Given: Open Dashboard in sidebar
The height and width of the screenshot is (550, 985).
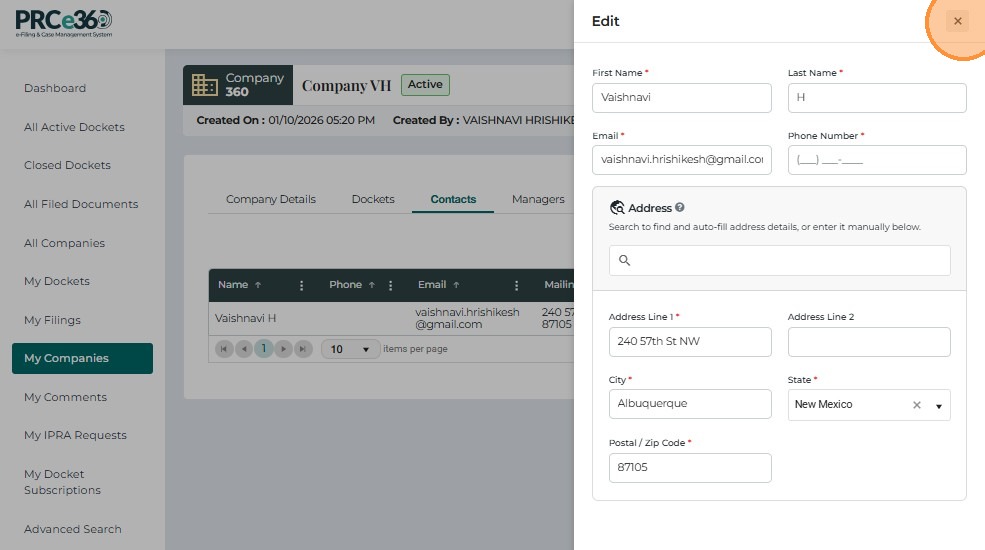Looking at the screenshot, I should (55, 88).
